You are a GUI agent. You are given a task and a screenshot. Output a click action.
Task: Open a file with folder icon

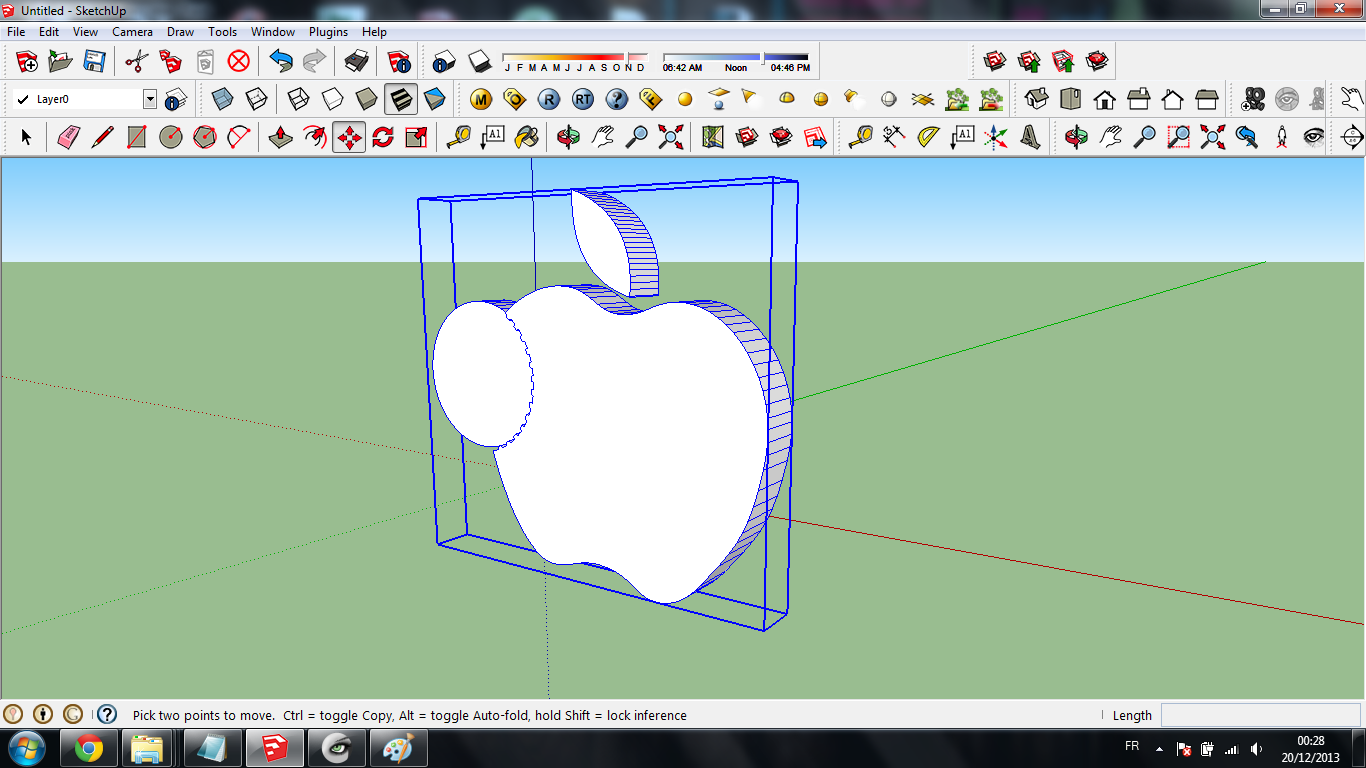pyautogui.click(x=60, y=61)
